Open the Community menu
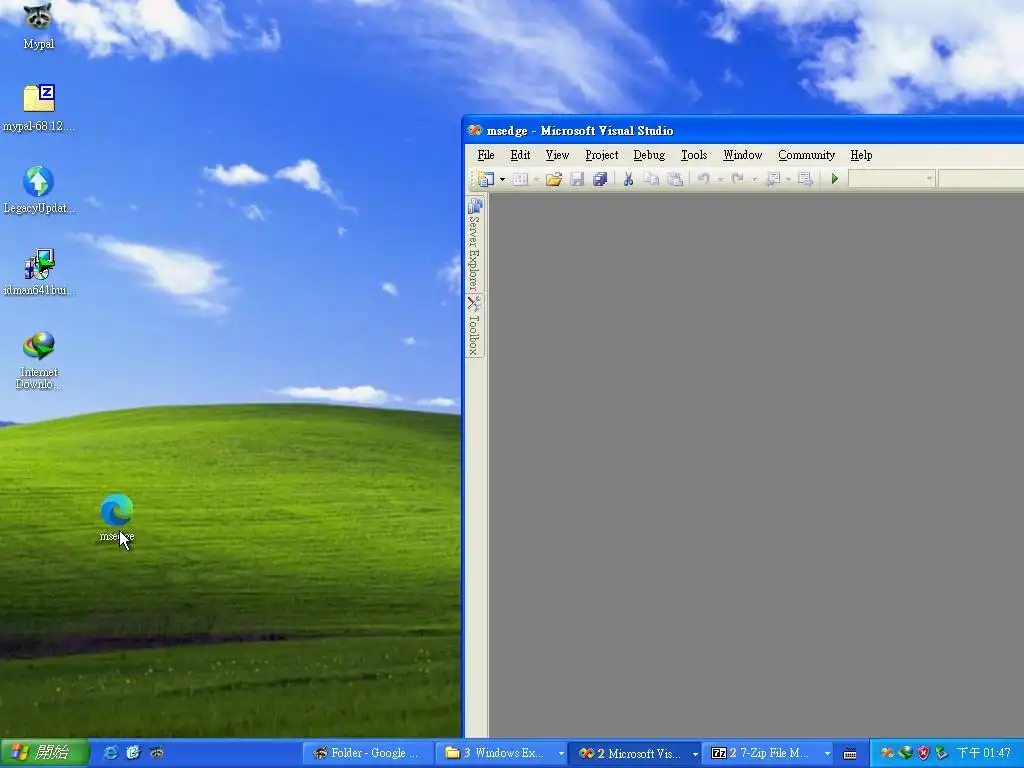 pyautogui.click(x=807, y=155)
